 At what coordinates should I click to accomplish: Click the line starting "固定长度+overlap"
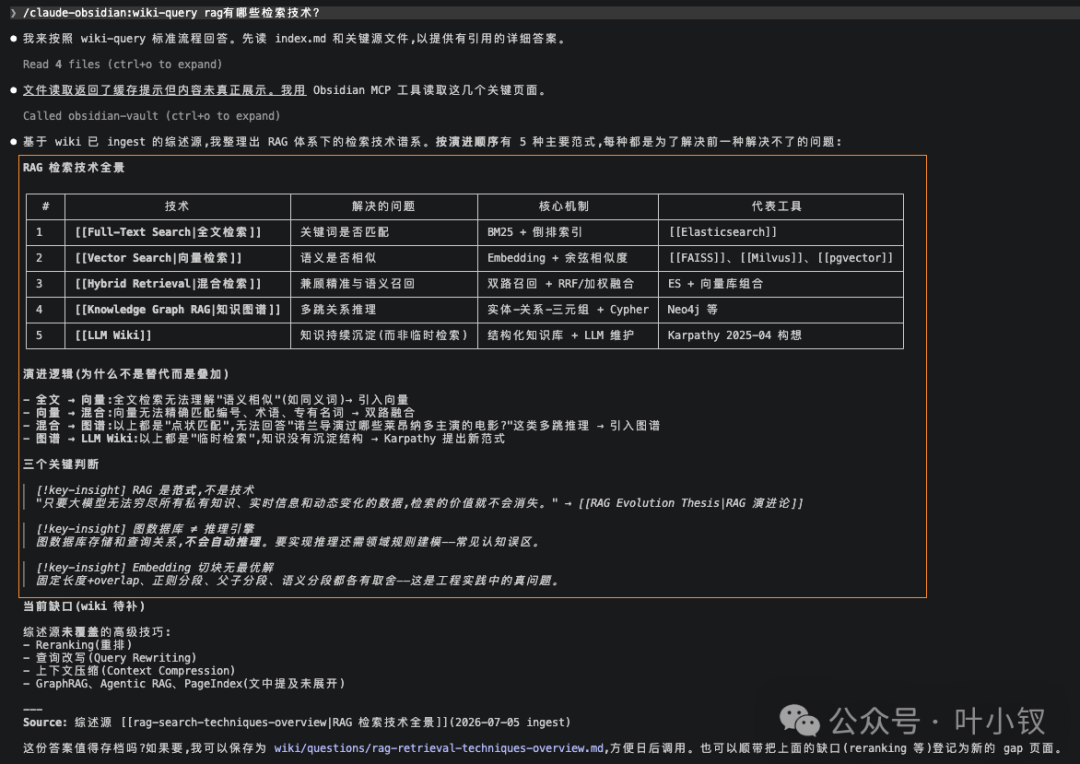coord(297,581)
